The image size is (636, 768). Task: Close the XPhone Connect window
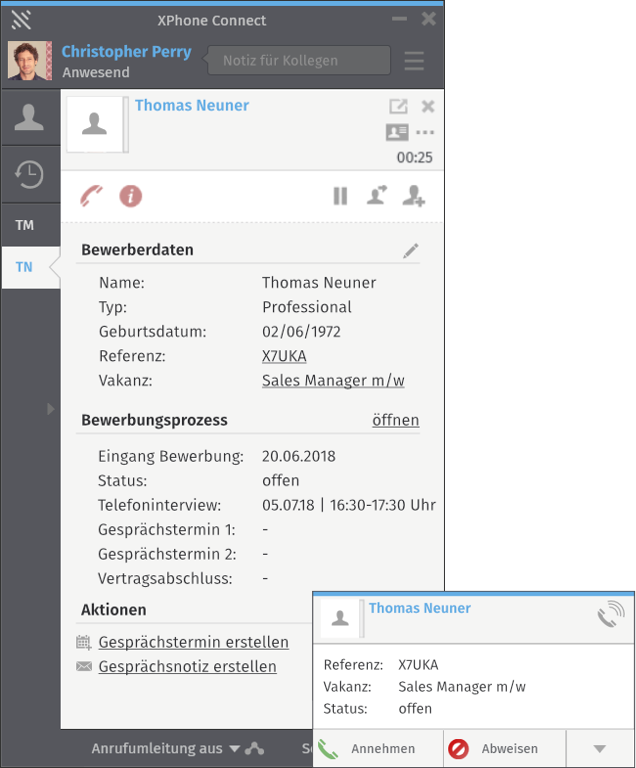[429, 19]
